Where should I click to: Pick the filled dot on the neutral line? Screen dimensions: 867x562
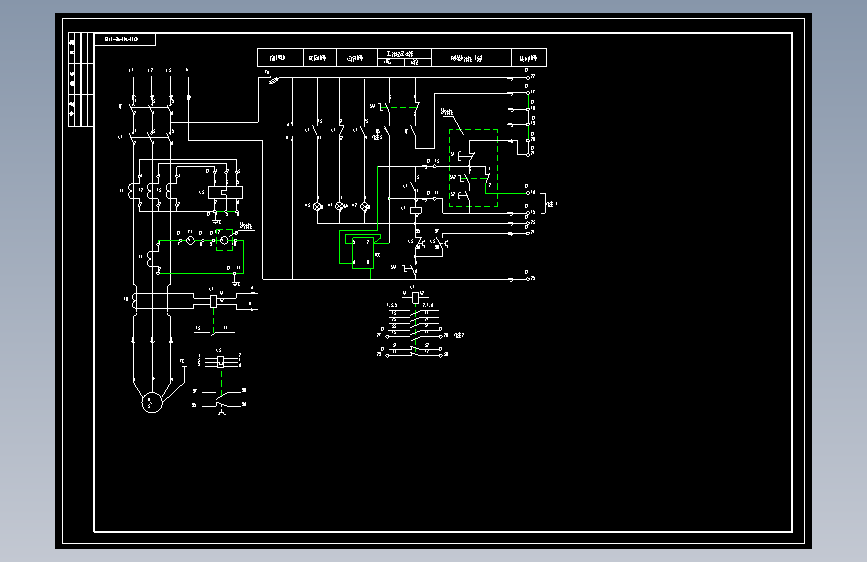(x=189, y=97)
